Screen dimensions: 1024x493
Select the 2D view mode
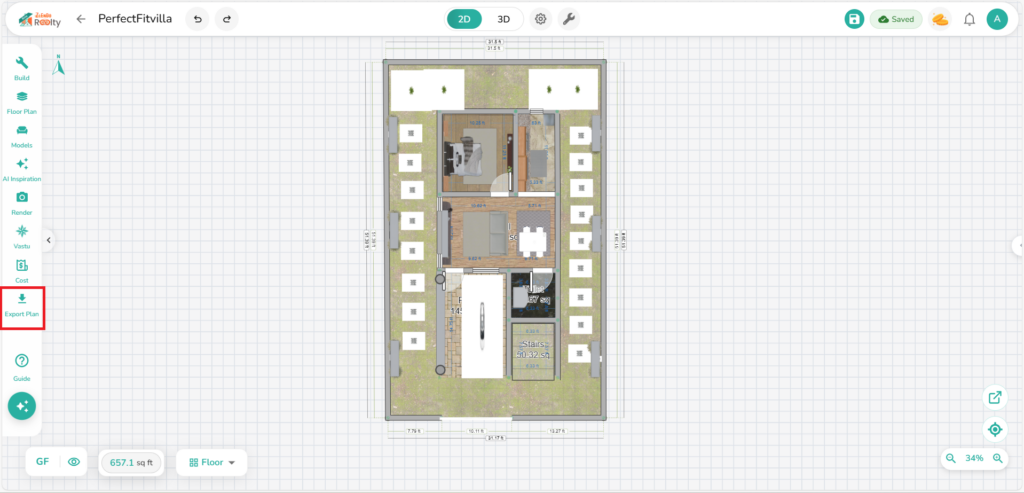click(x=465, y=19)
